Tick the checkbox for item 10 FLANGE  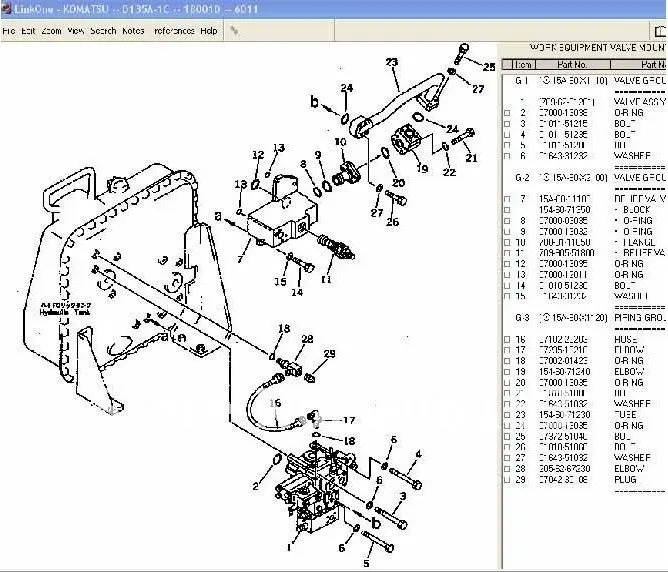pyautogui.click(x=507, y=242)
